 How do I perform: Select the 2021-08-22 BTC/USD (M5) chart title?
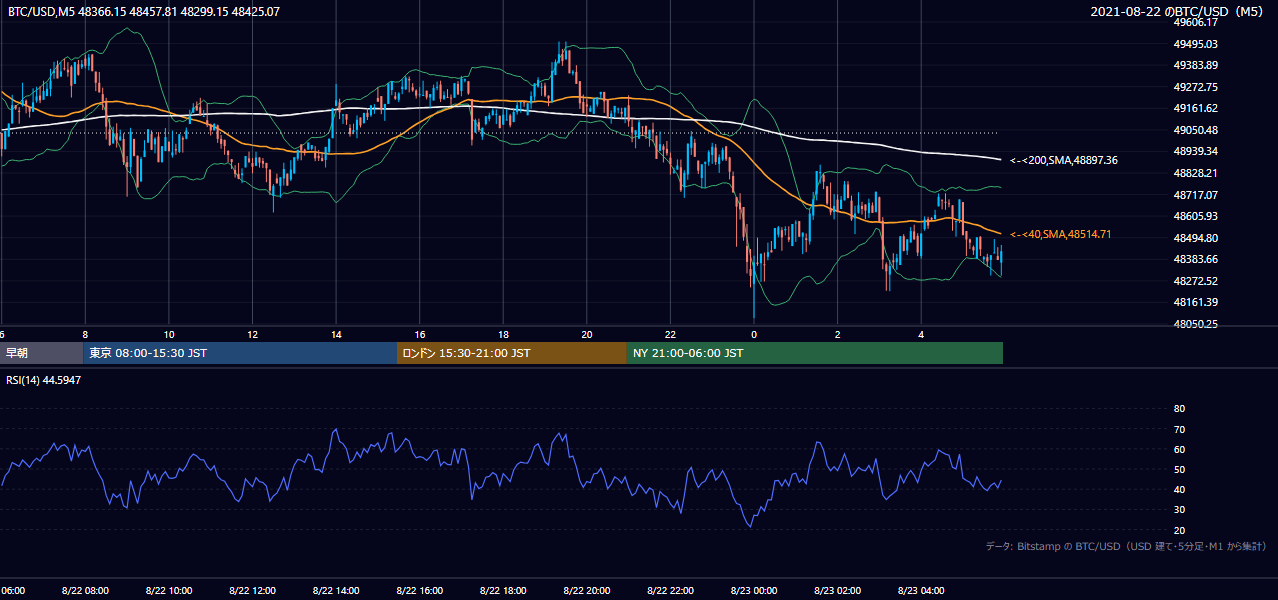point(1176,12)
